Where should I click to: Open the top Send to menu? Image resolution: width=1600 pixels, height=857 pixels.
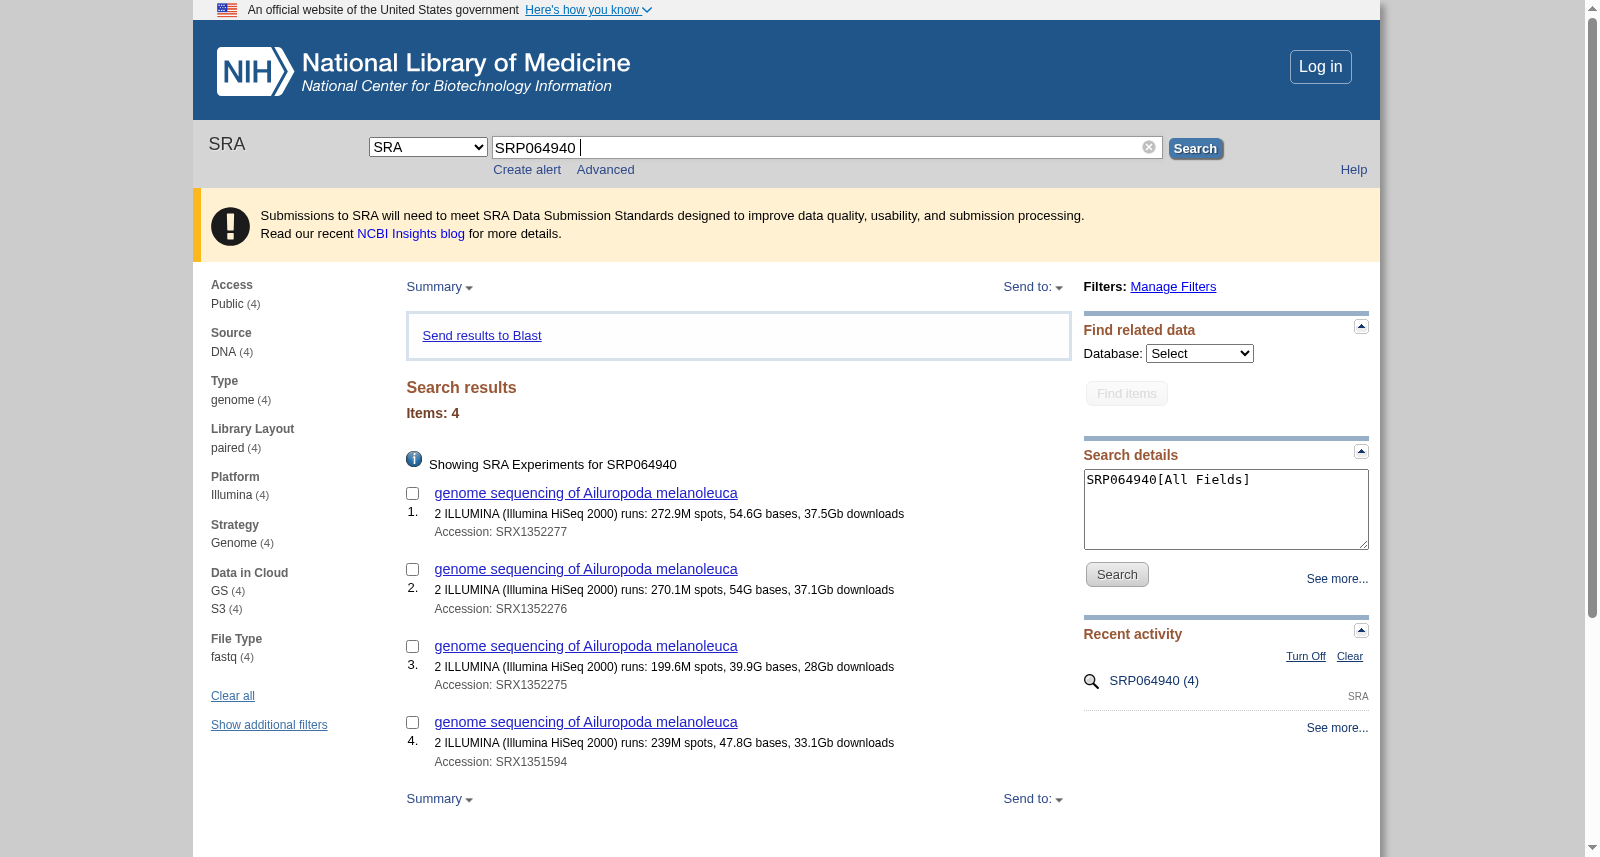click(x=1033, y=287)
